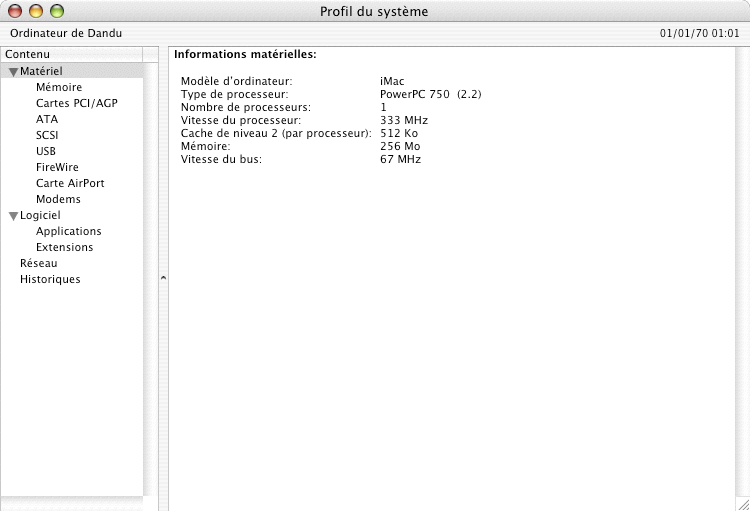
Task: Show Modems information
Action: 58,199
